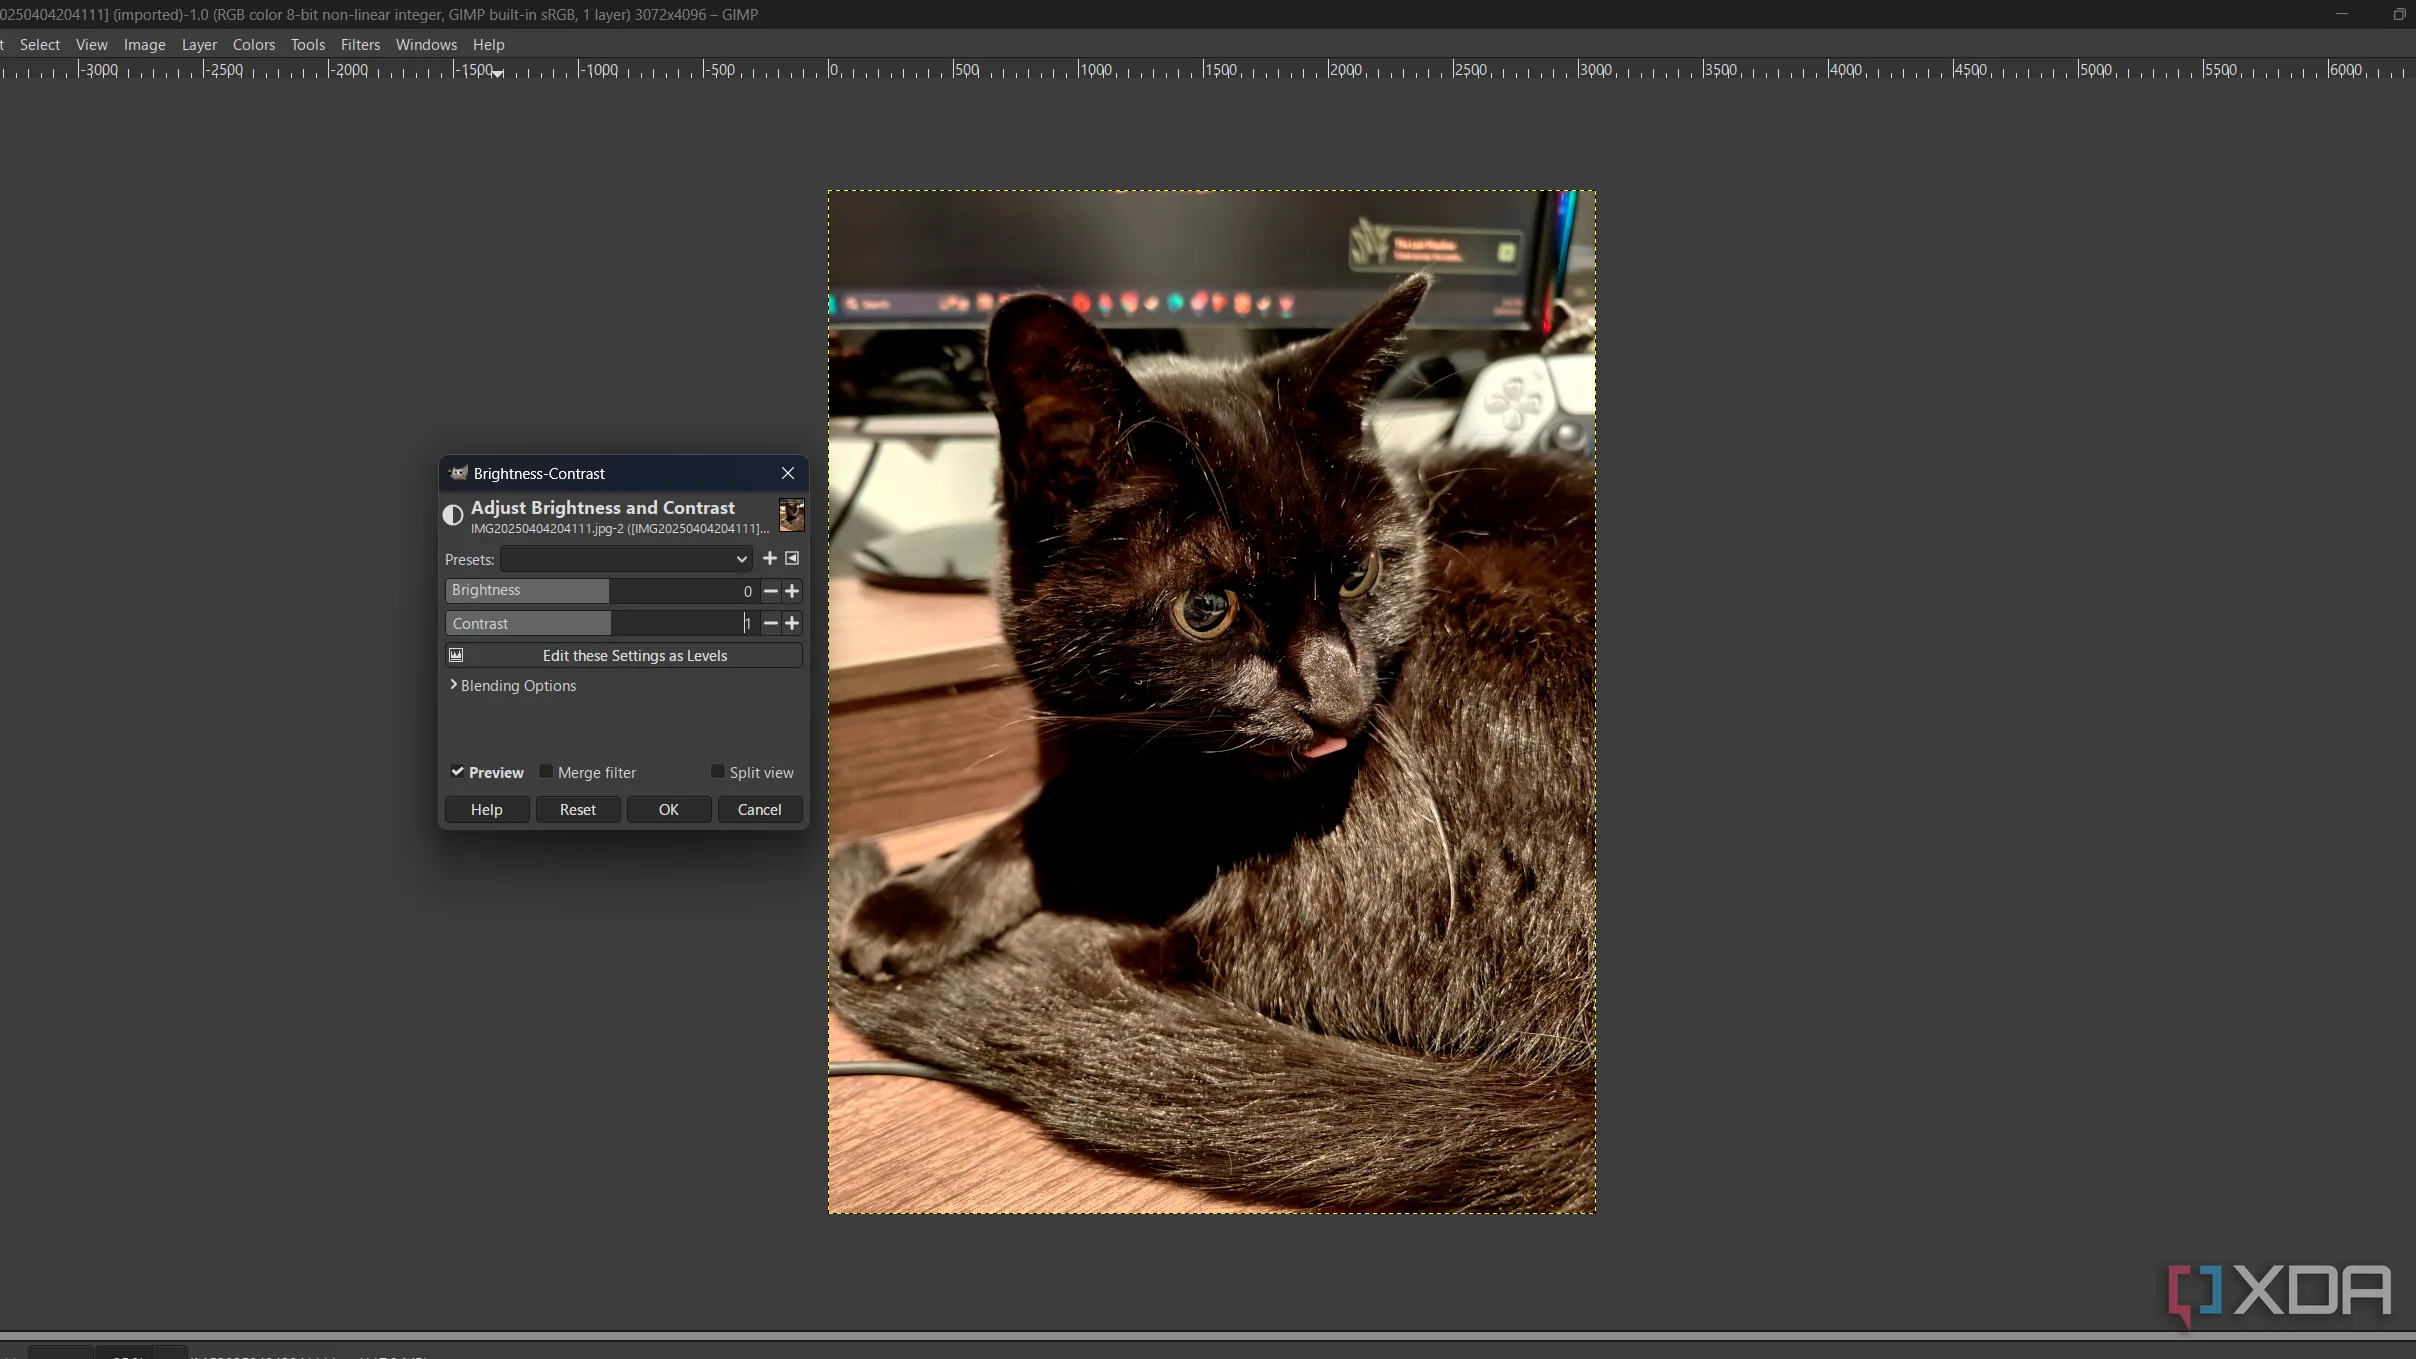The image size is (2416, 1359).
Task: Open the Filters menu
Action: click(360, 44)
